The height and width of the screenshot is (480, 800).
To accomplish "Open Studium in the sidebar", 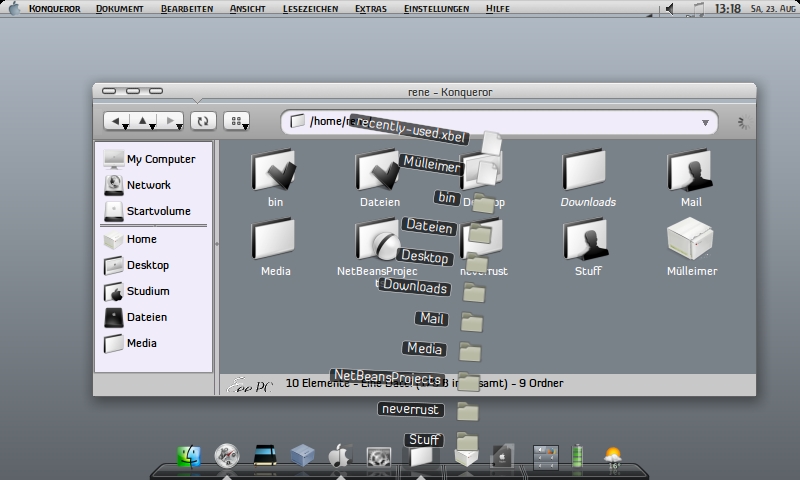I will tap(137, 291).
